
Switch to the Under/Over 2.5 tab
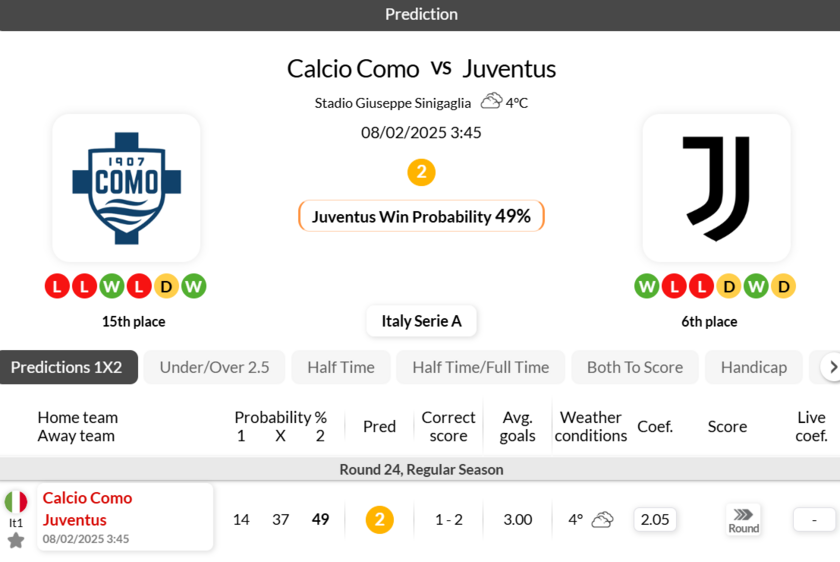214,367
